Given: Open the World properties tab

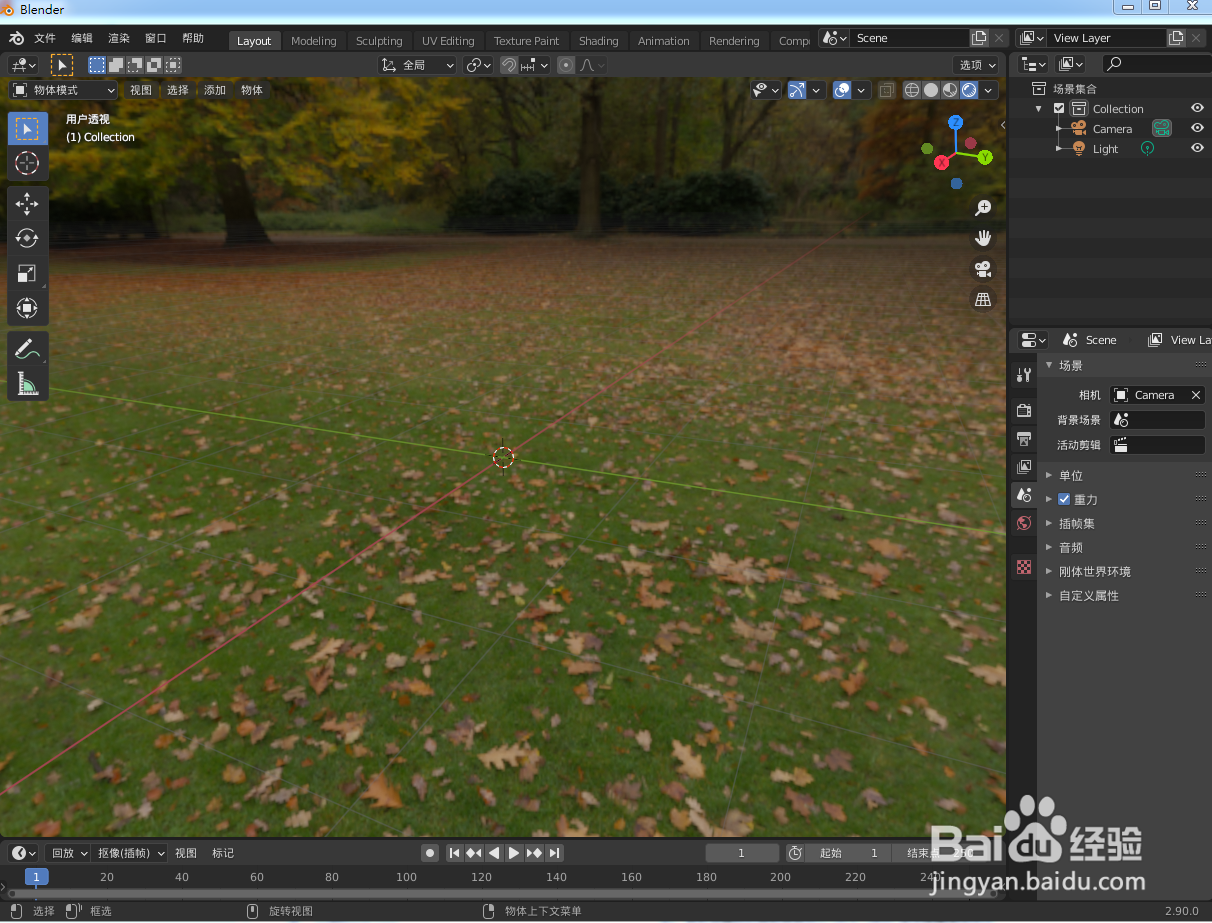Looking at the screenshot, I should [x=1023, y=523].
